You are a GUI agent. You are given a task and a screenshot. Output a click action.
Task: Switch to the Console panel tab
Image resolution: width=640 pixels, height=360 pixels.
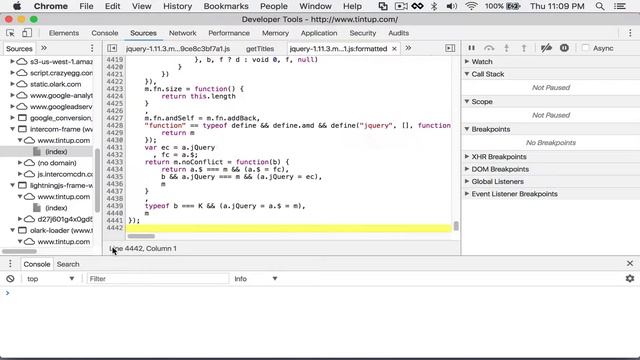pyautogui.click(x=104, y=33)
